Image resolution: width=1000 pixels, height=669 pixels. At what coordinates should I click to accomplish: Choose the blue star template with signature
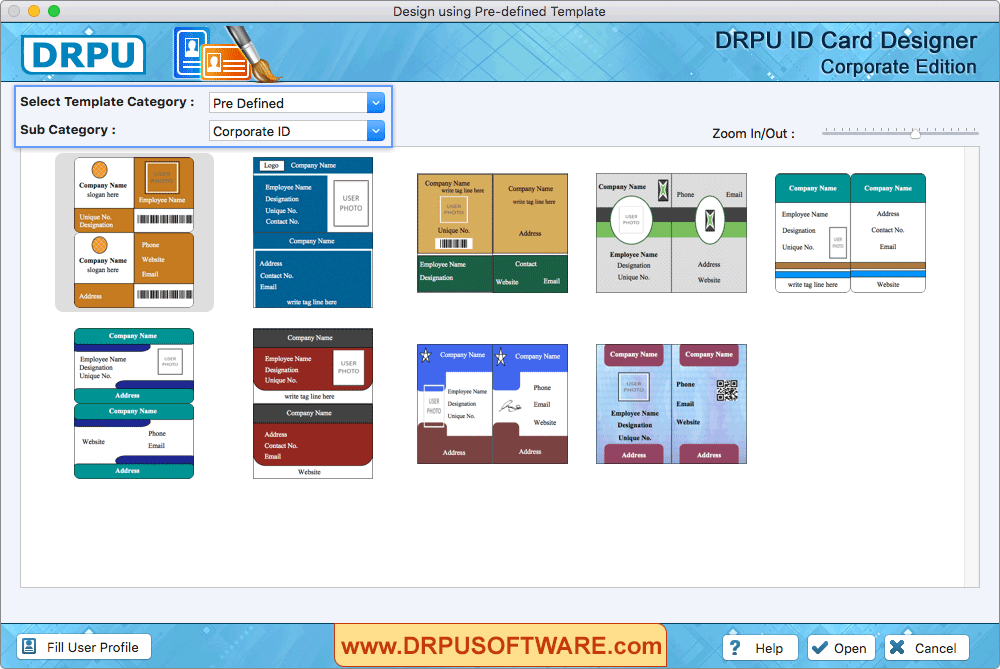click(492, 404)
